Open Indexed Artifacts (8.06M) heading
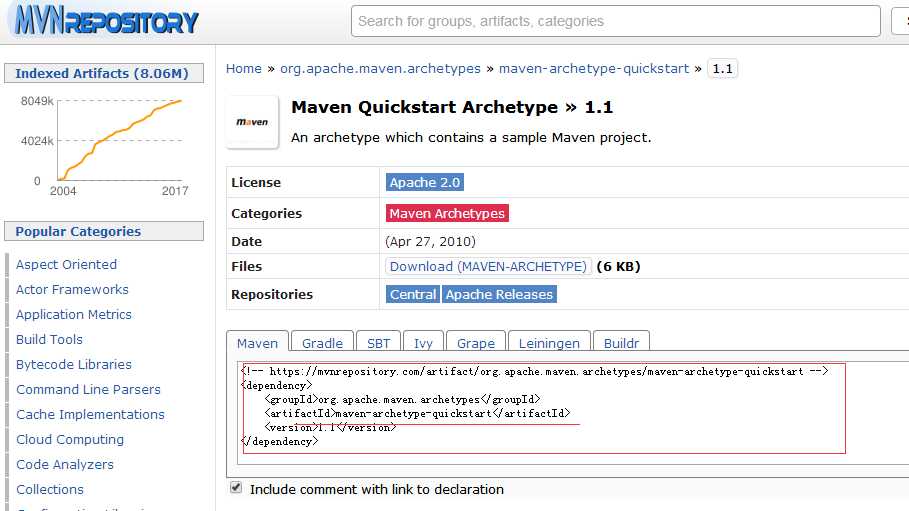The image size is (909, 511). pyautogui.click(x=102, y=73)
